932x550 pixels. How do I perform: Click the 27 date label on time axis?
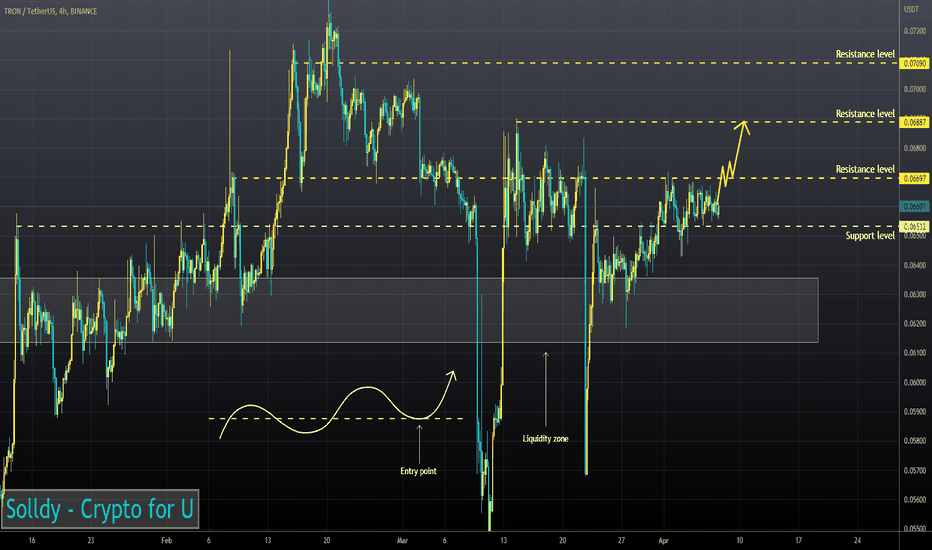click(x=621, y=540)
